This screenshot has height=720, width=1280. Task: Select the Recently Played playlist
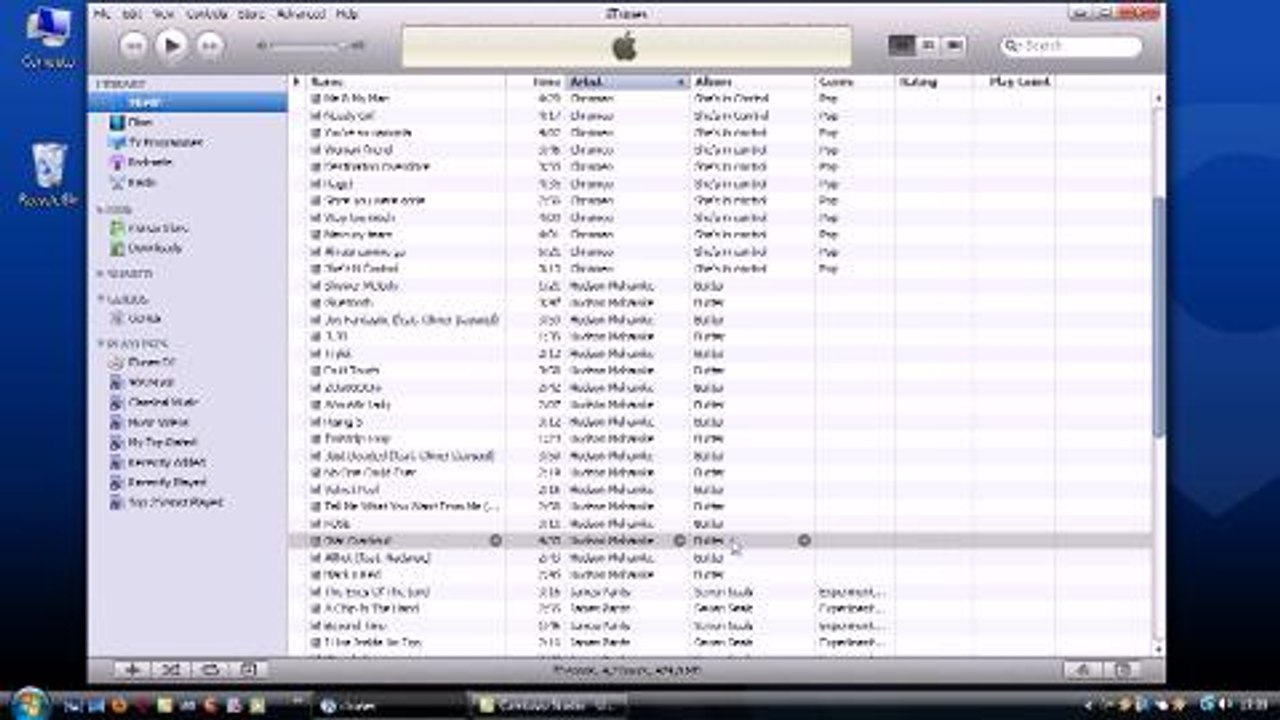click(x=166, y=482)
